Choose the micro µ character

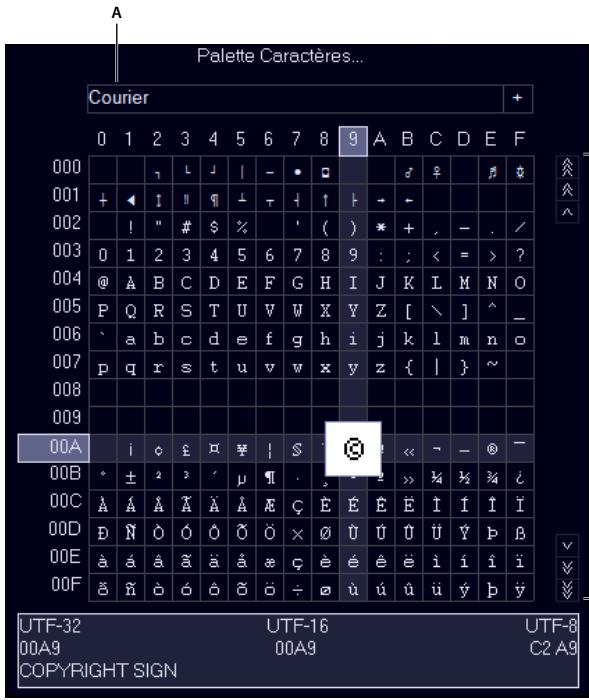pyautogui.click(x=242, y=477)
